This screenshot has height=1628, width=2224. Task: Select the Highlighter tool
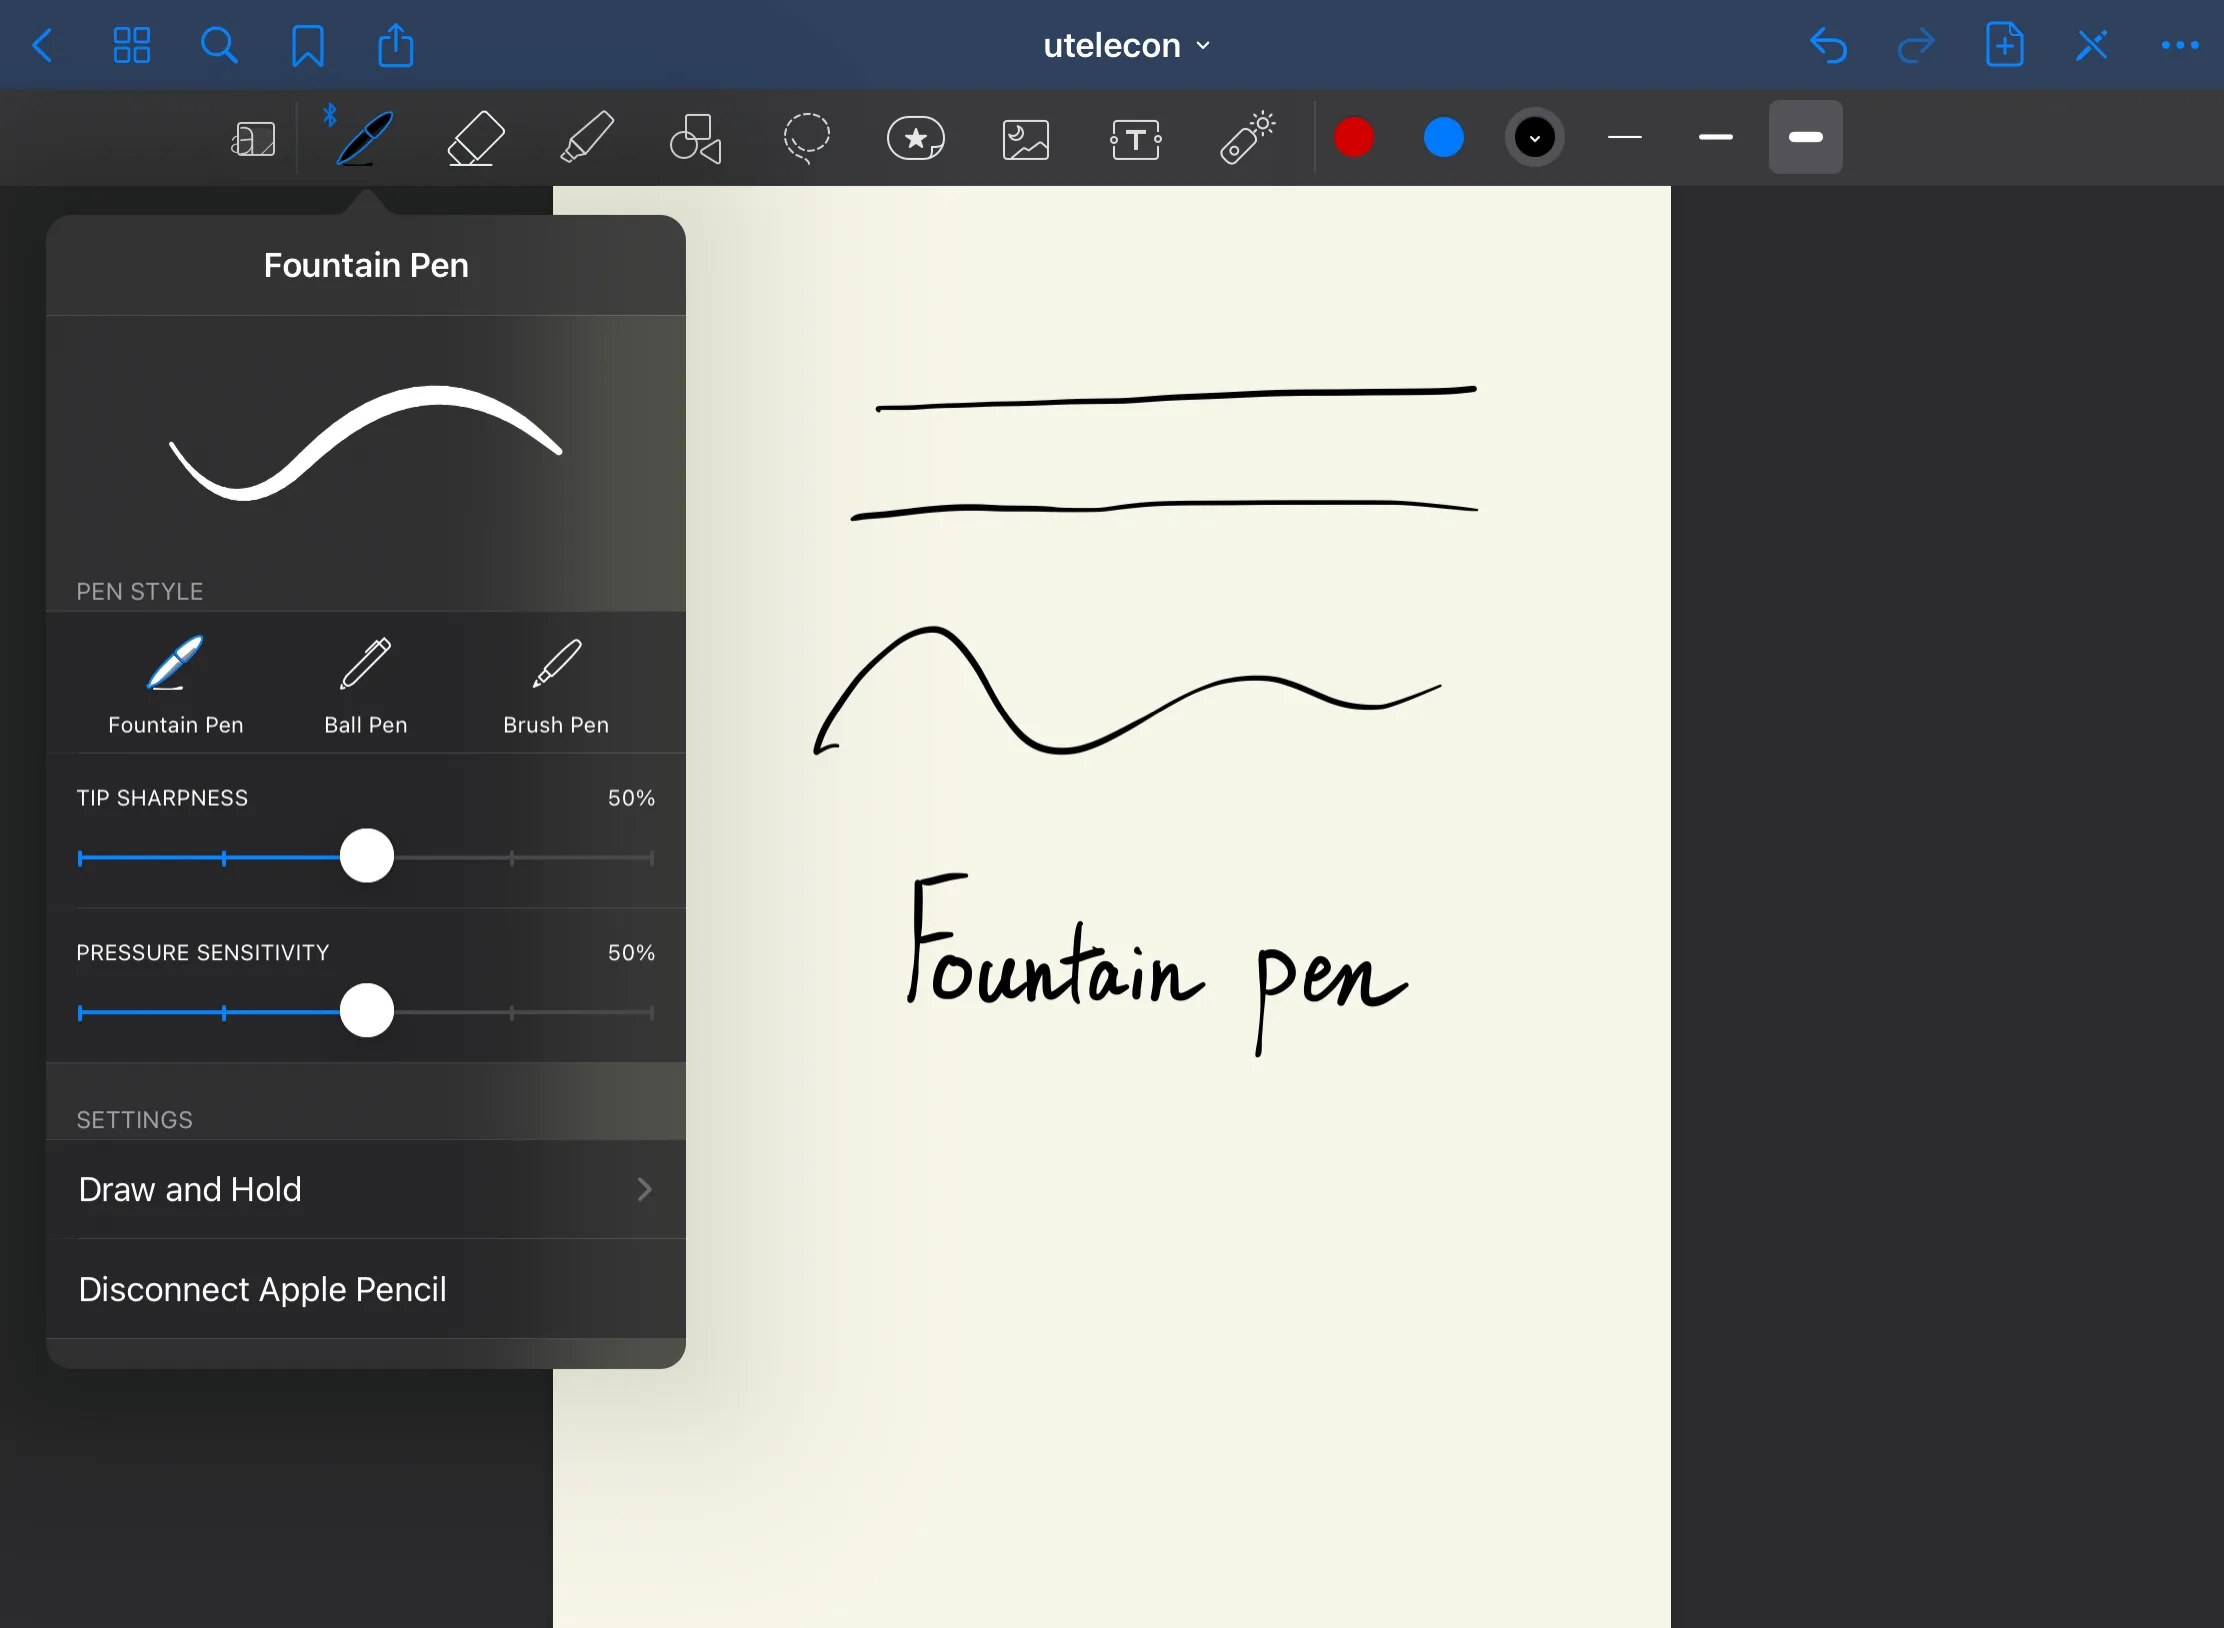click(x=586, y=138)
